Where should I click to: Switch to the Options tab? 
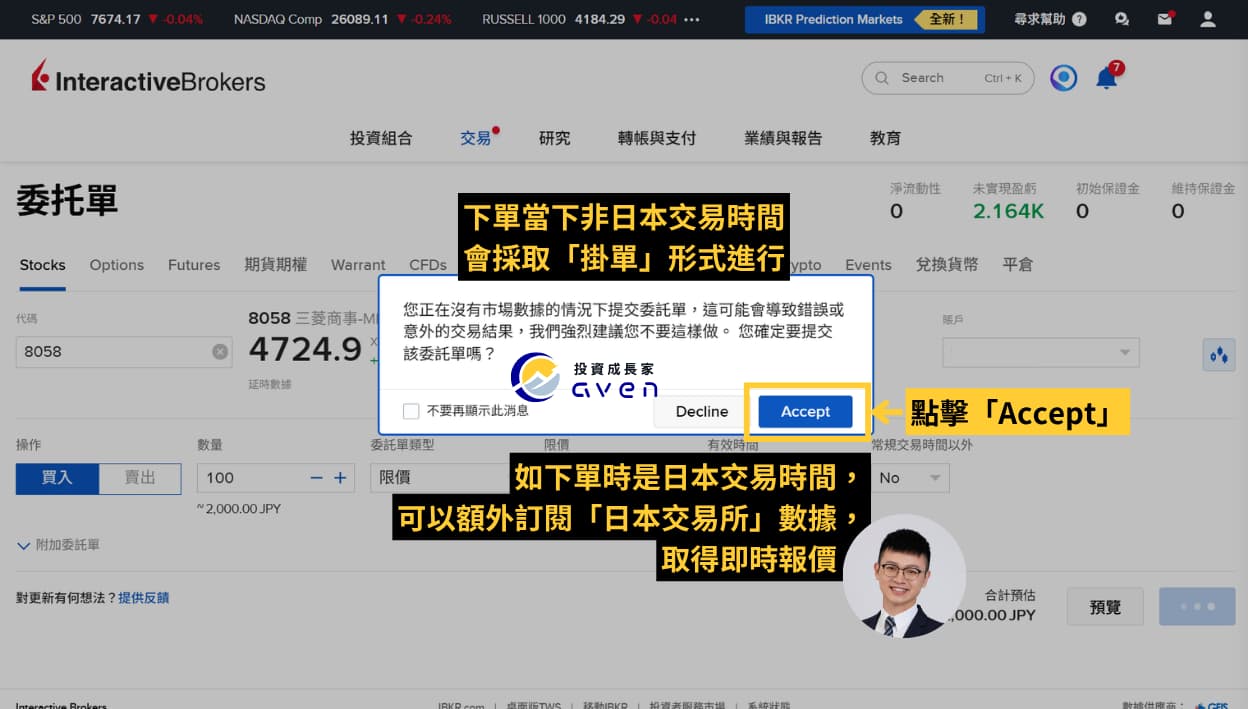pos(117,265)
